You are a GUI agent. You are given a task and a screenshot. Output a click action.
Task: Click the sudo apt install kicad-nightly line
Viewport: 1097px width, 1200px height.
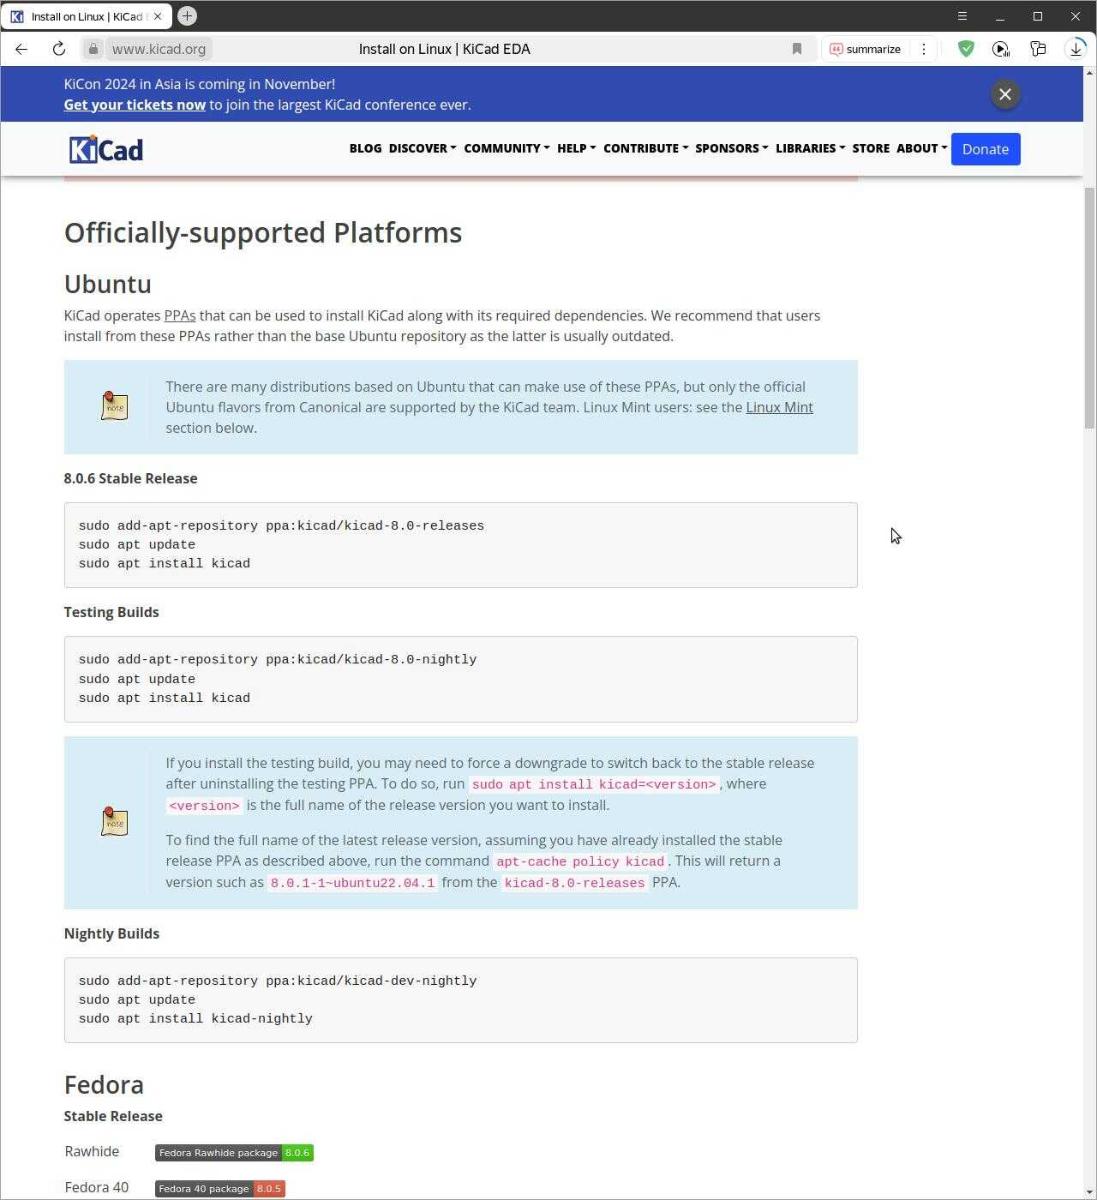[x=196, y=1018]
